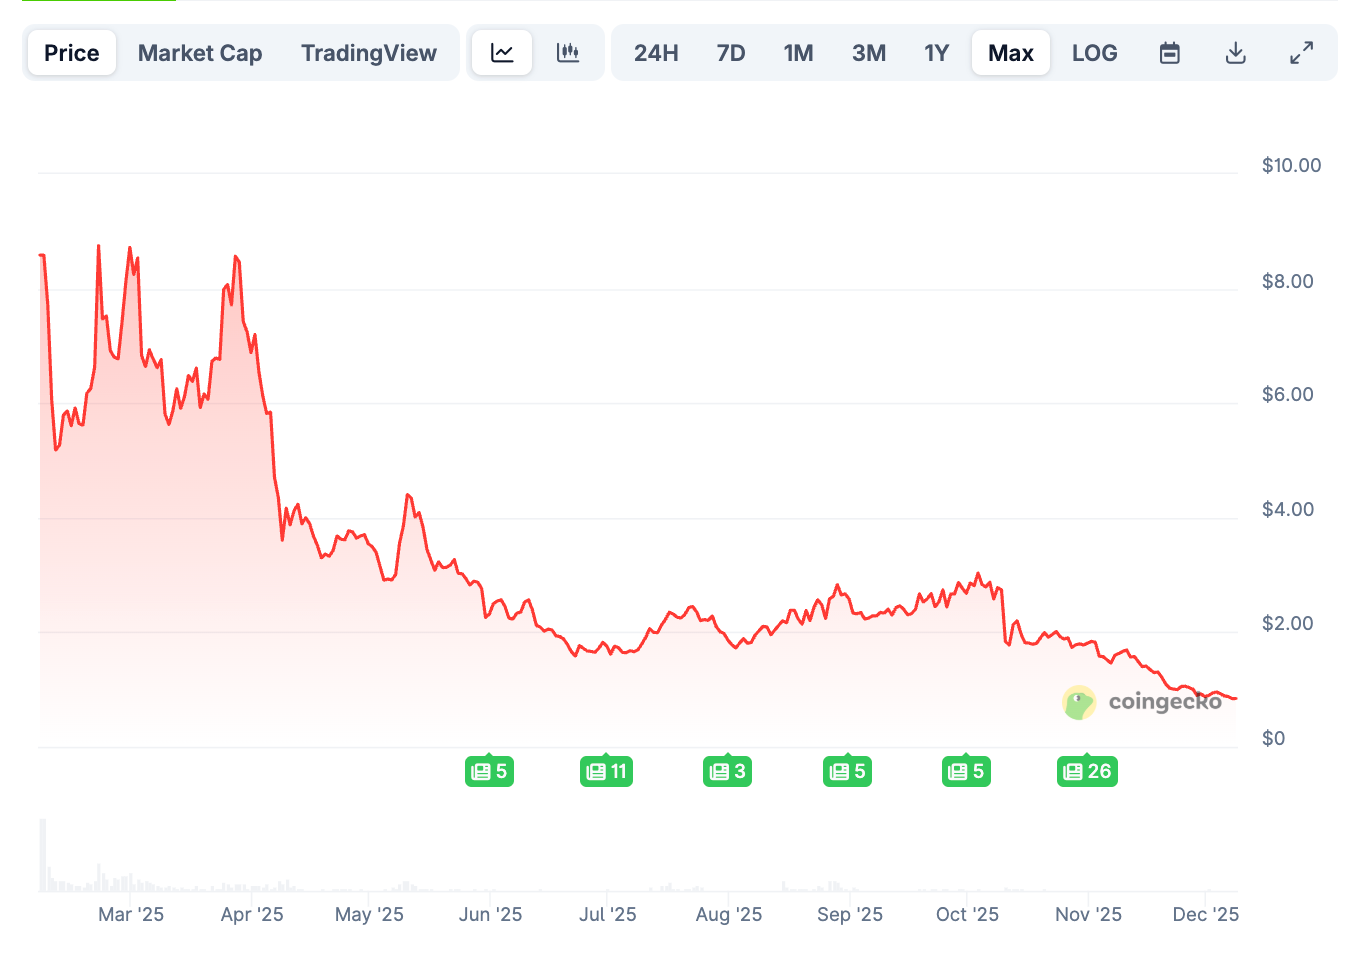
Task: Switch to line chart view
Action: (x=502, y=53)
